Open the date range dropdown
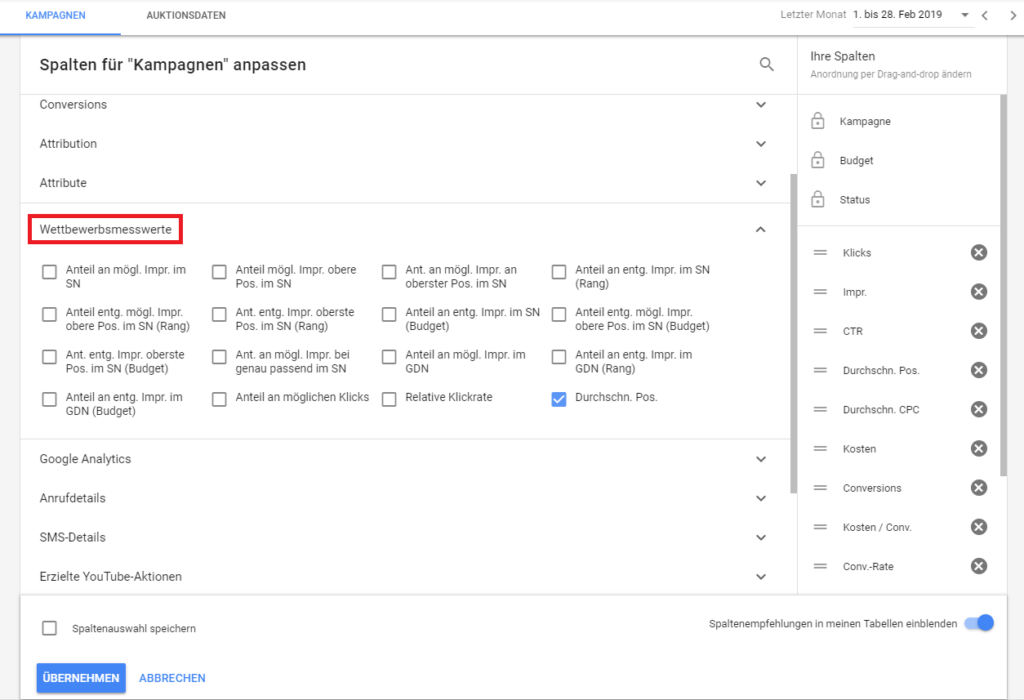1024x700 pixels. (x=965, y=15)
